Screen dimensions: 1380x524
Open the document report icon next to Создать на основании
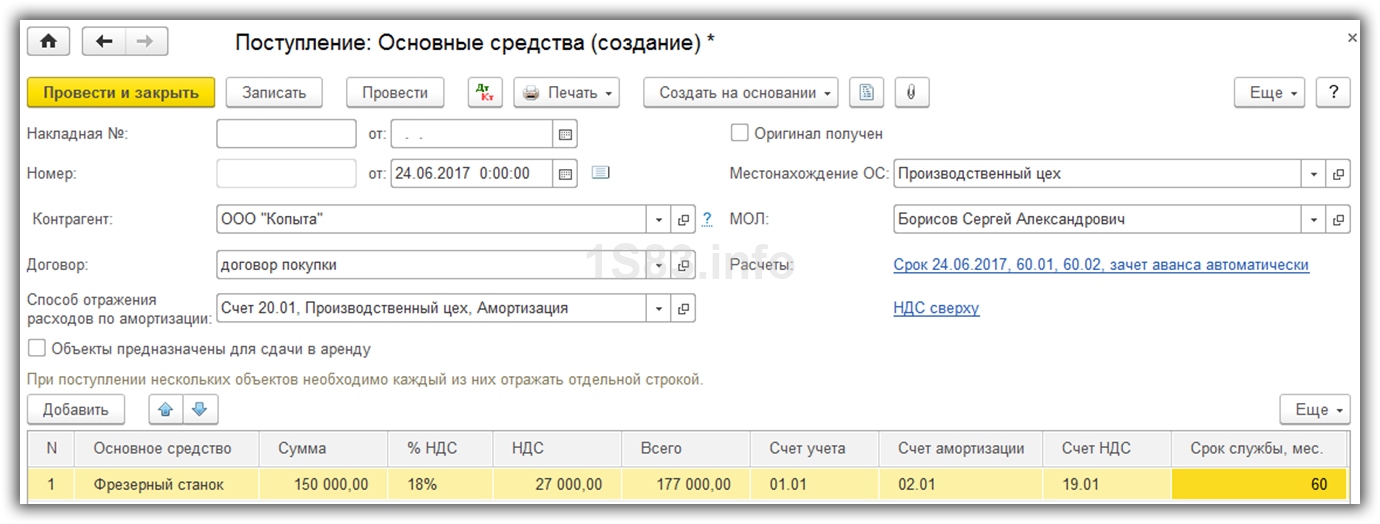(866, 93)
